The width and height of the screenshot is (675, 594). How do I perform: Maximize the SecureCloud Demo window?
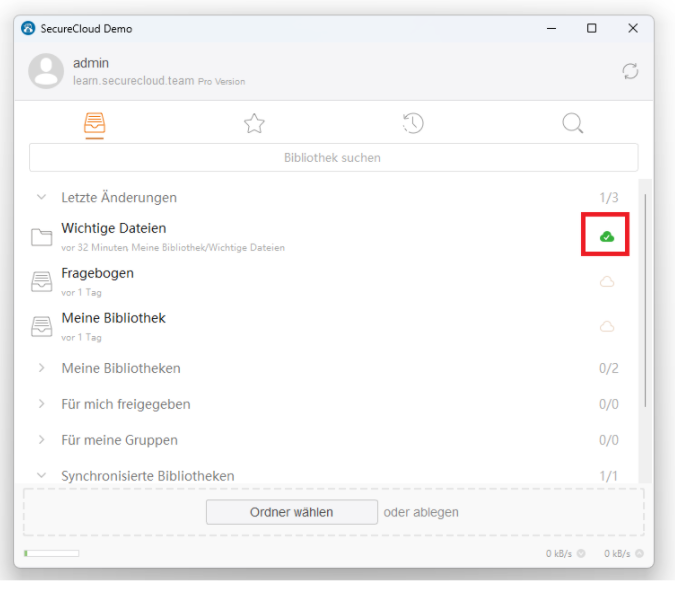pyautogui.click(x=592, y=28)
